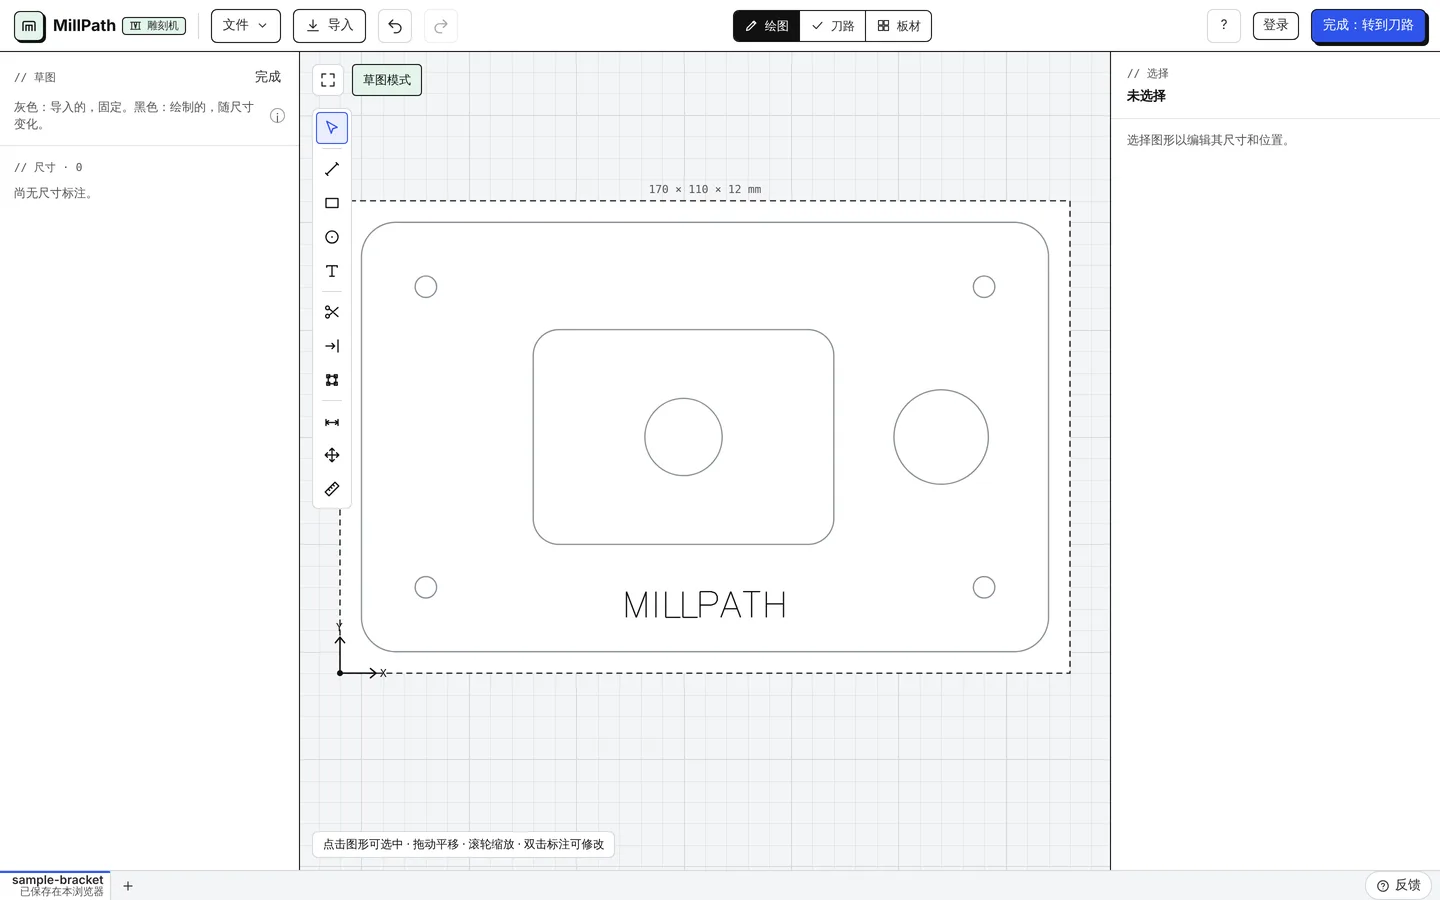The image size is (1440, 900).
Task: Open the sample-bracket document tab
Action: (57, 886)
